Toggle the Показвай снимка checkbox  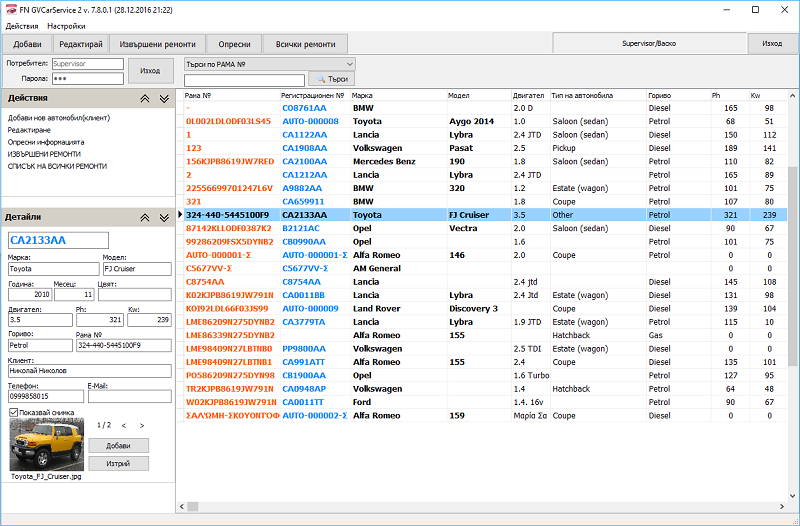click(13, 411)
